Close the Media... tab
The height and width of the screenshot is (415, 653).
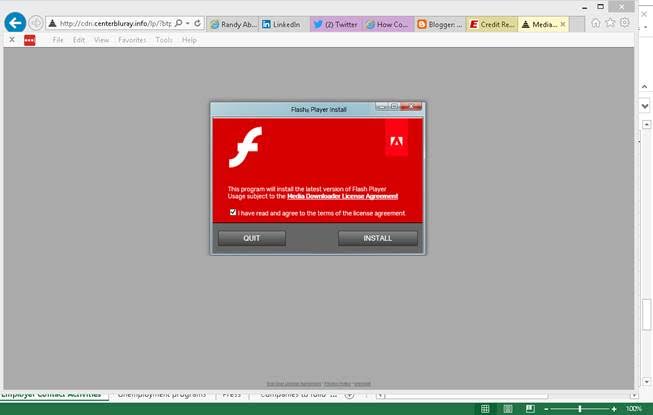tap(563, 25)
